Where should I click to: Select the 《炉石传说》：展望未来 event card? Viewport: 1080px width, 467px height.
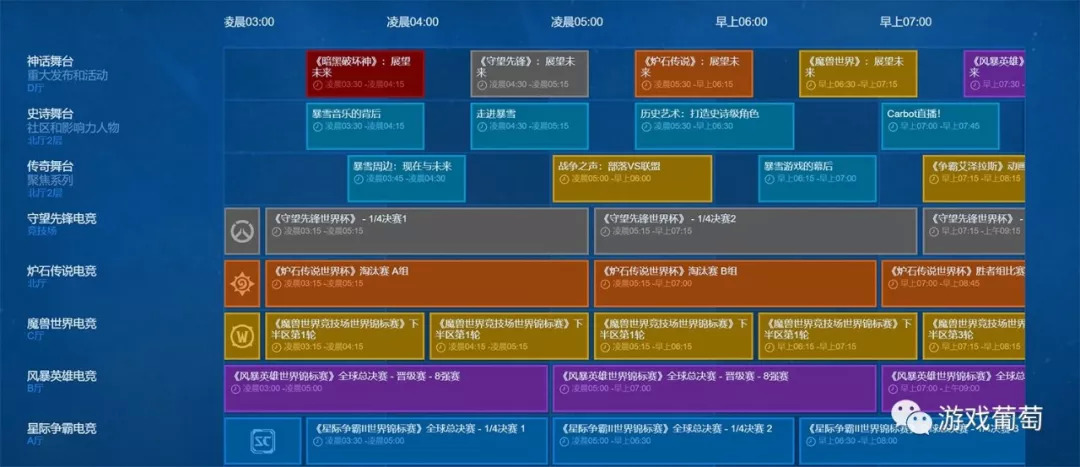pos(694,74)
